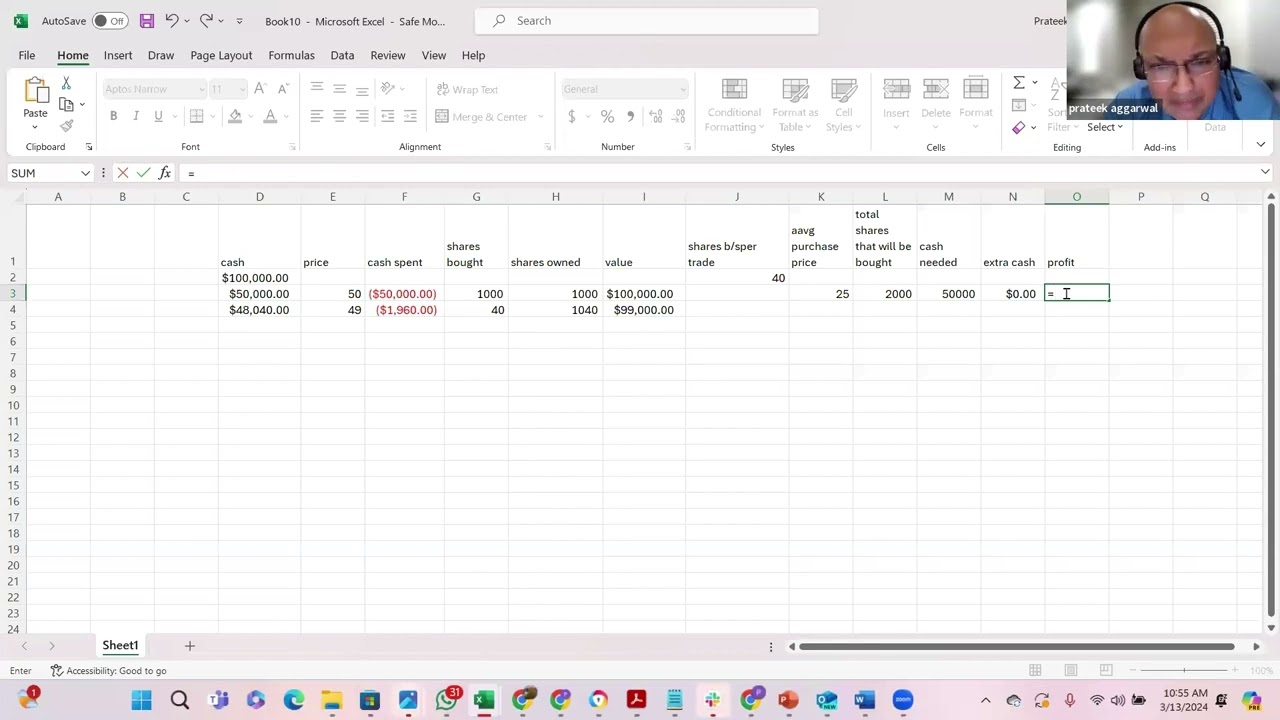
Task: Open Cell Styles gallery
Action: point(844,105)
